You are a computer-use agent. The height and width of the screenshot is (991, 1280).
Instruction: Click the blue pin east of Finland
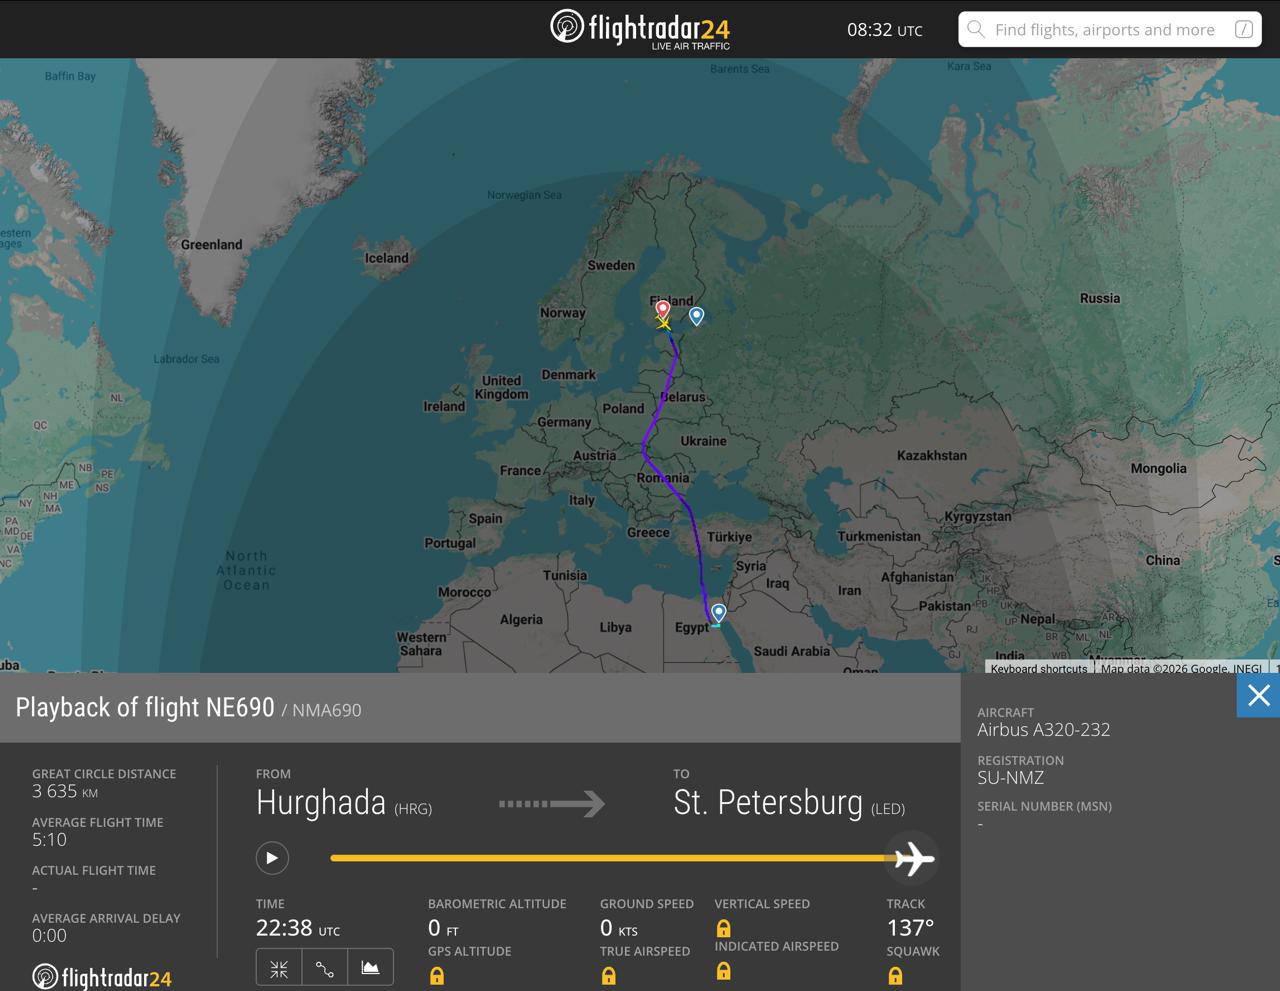tap(697, 316)
